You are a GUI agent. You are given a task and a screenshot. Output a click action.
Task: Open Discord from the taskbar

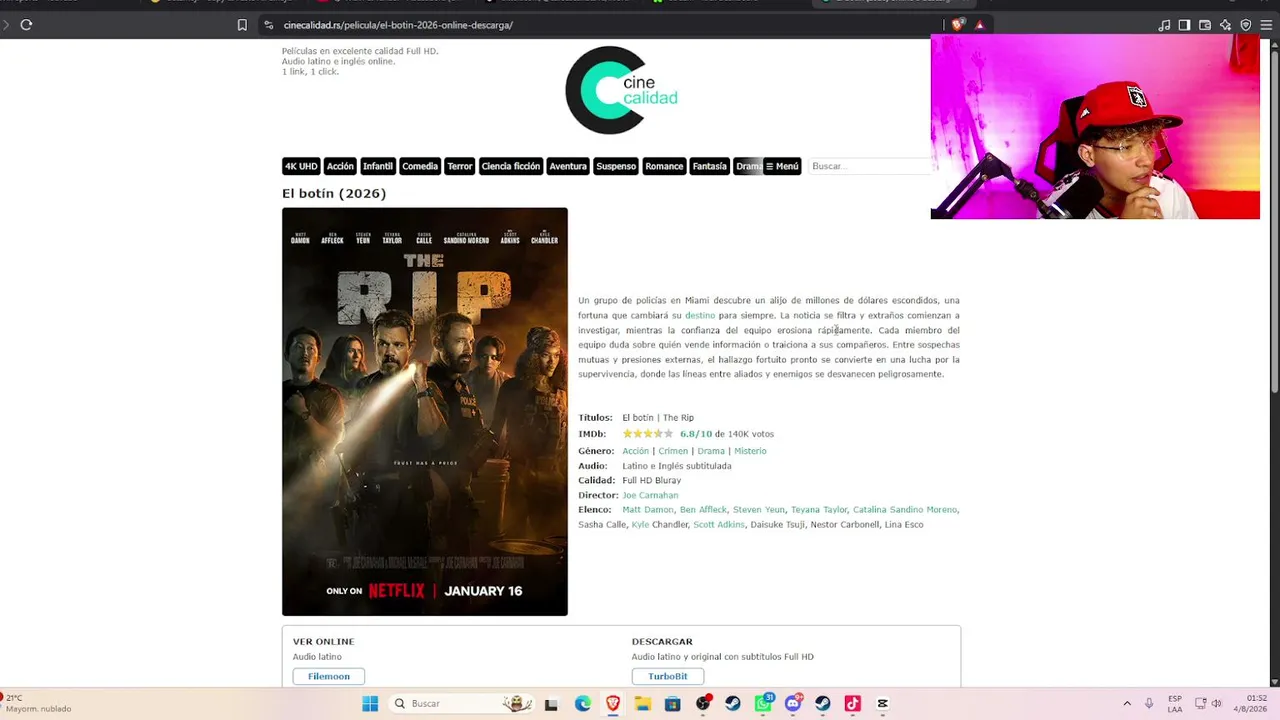click(x=794, y=704)
